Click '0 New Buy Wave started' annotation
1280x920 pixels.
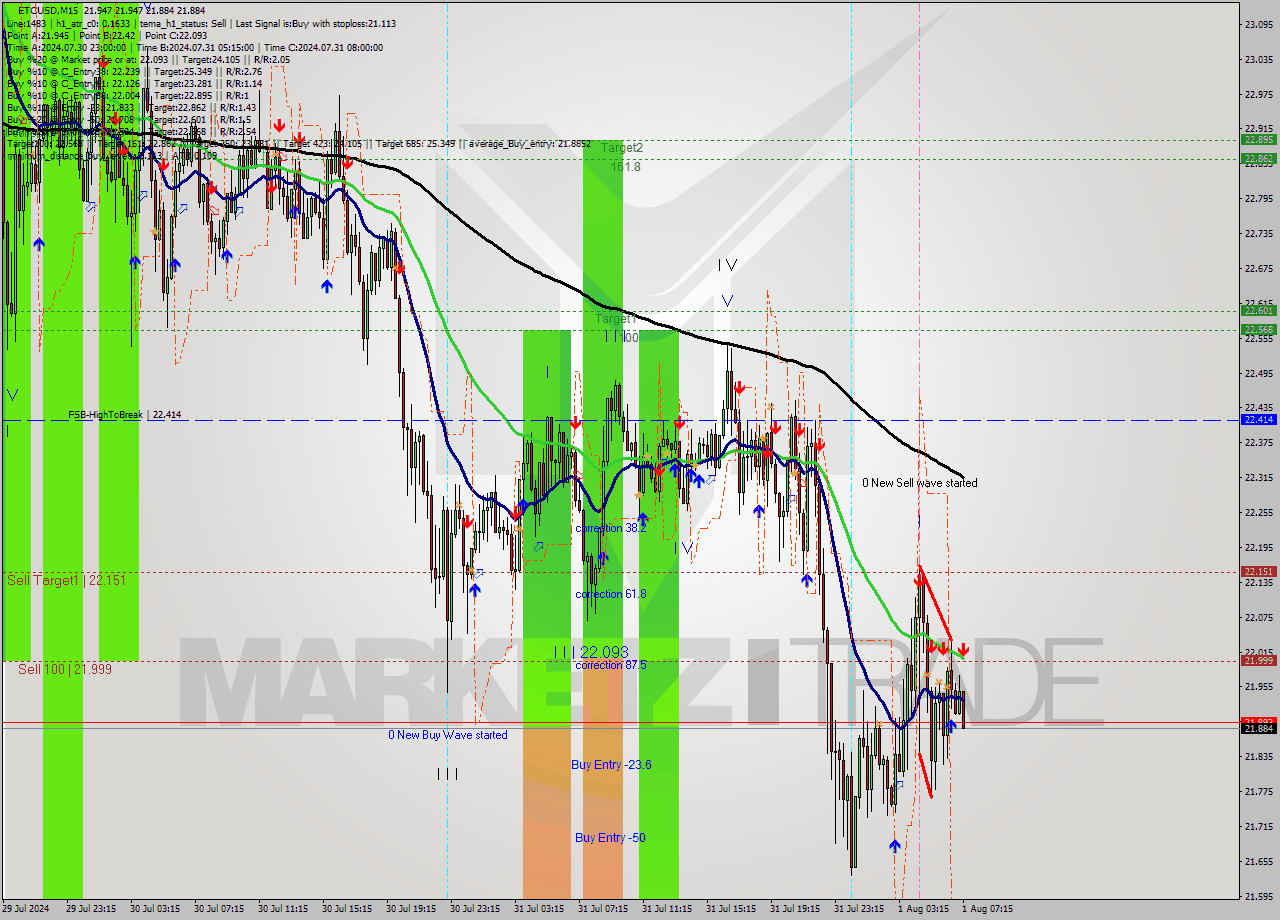tap(448, 735)
